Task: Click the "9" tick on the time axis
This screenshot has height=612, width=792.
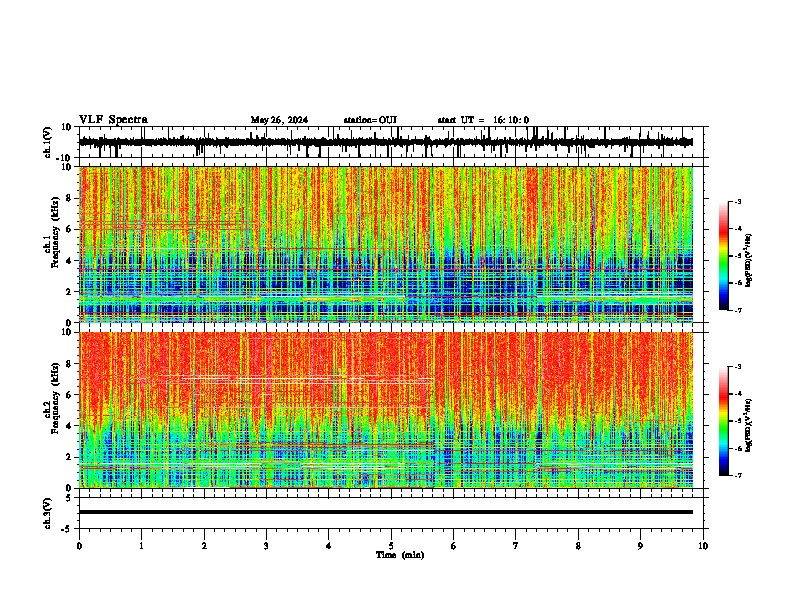Action: point(640,546)
